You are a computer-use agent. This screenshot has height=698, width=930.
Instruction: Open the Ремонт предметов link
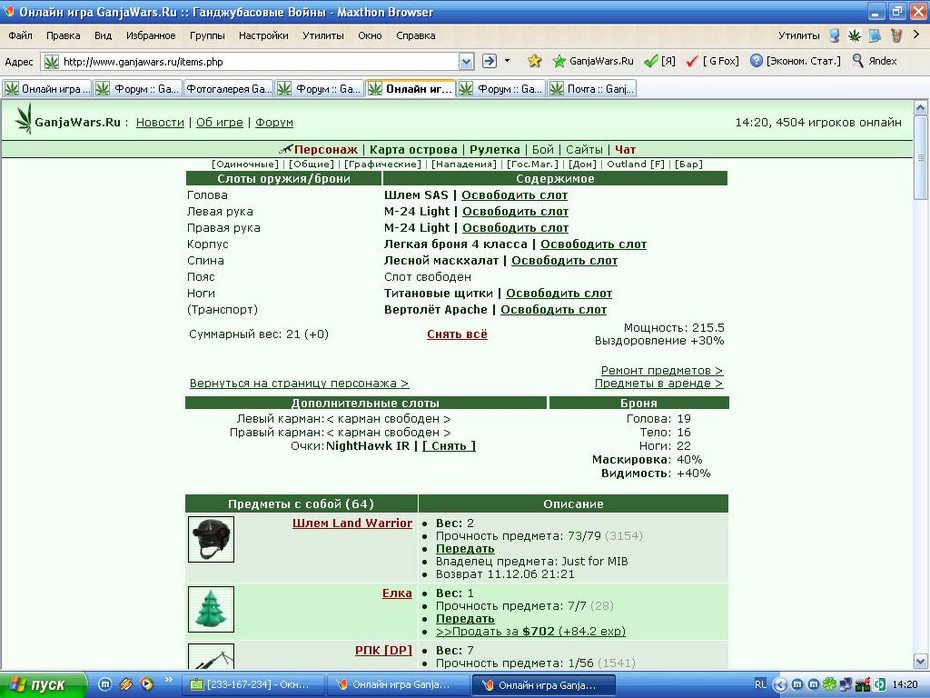pyautogui.click(x=662, y=371)
